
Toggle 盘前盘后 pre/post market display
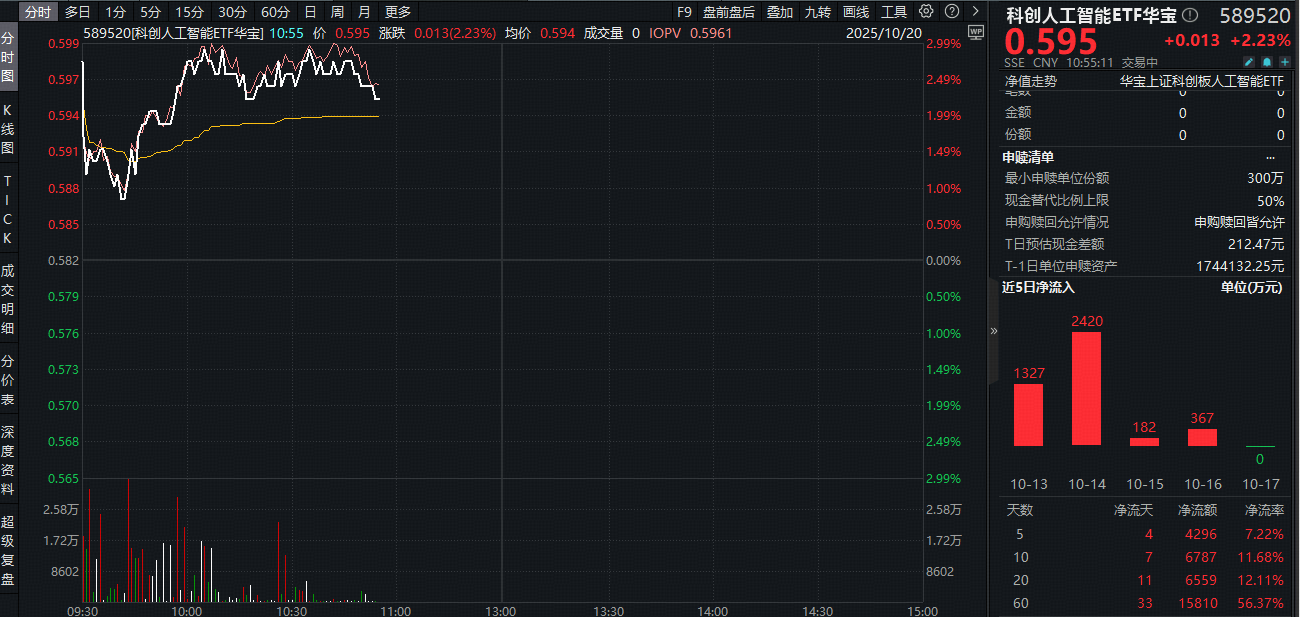tap(729, 12)
